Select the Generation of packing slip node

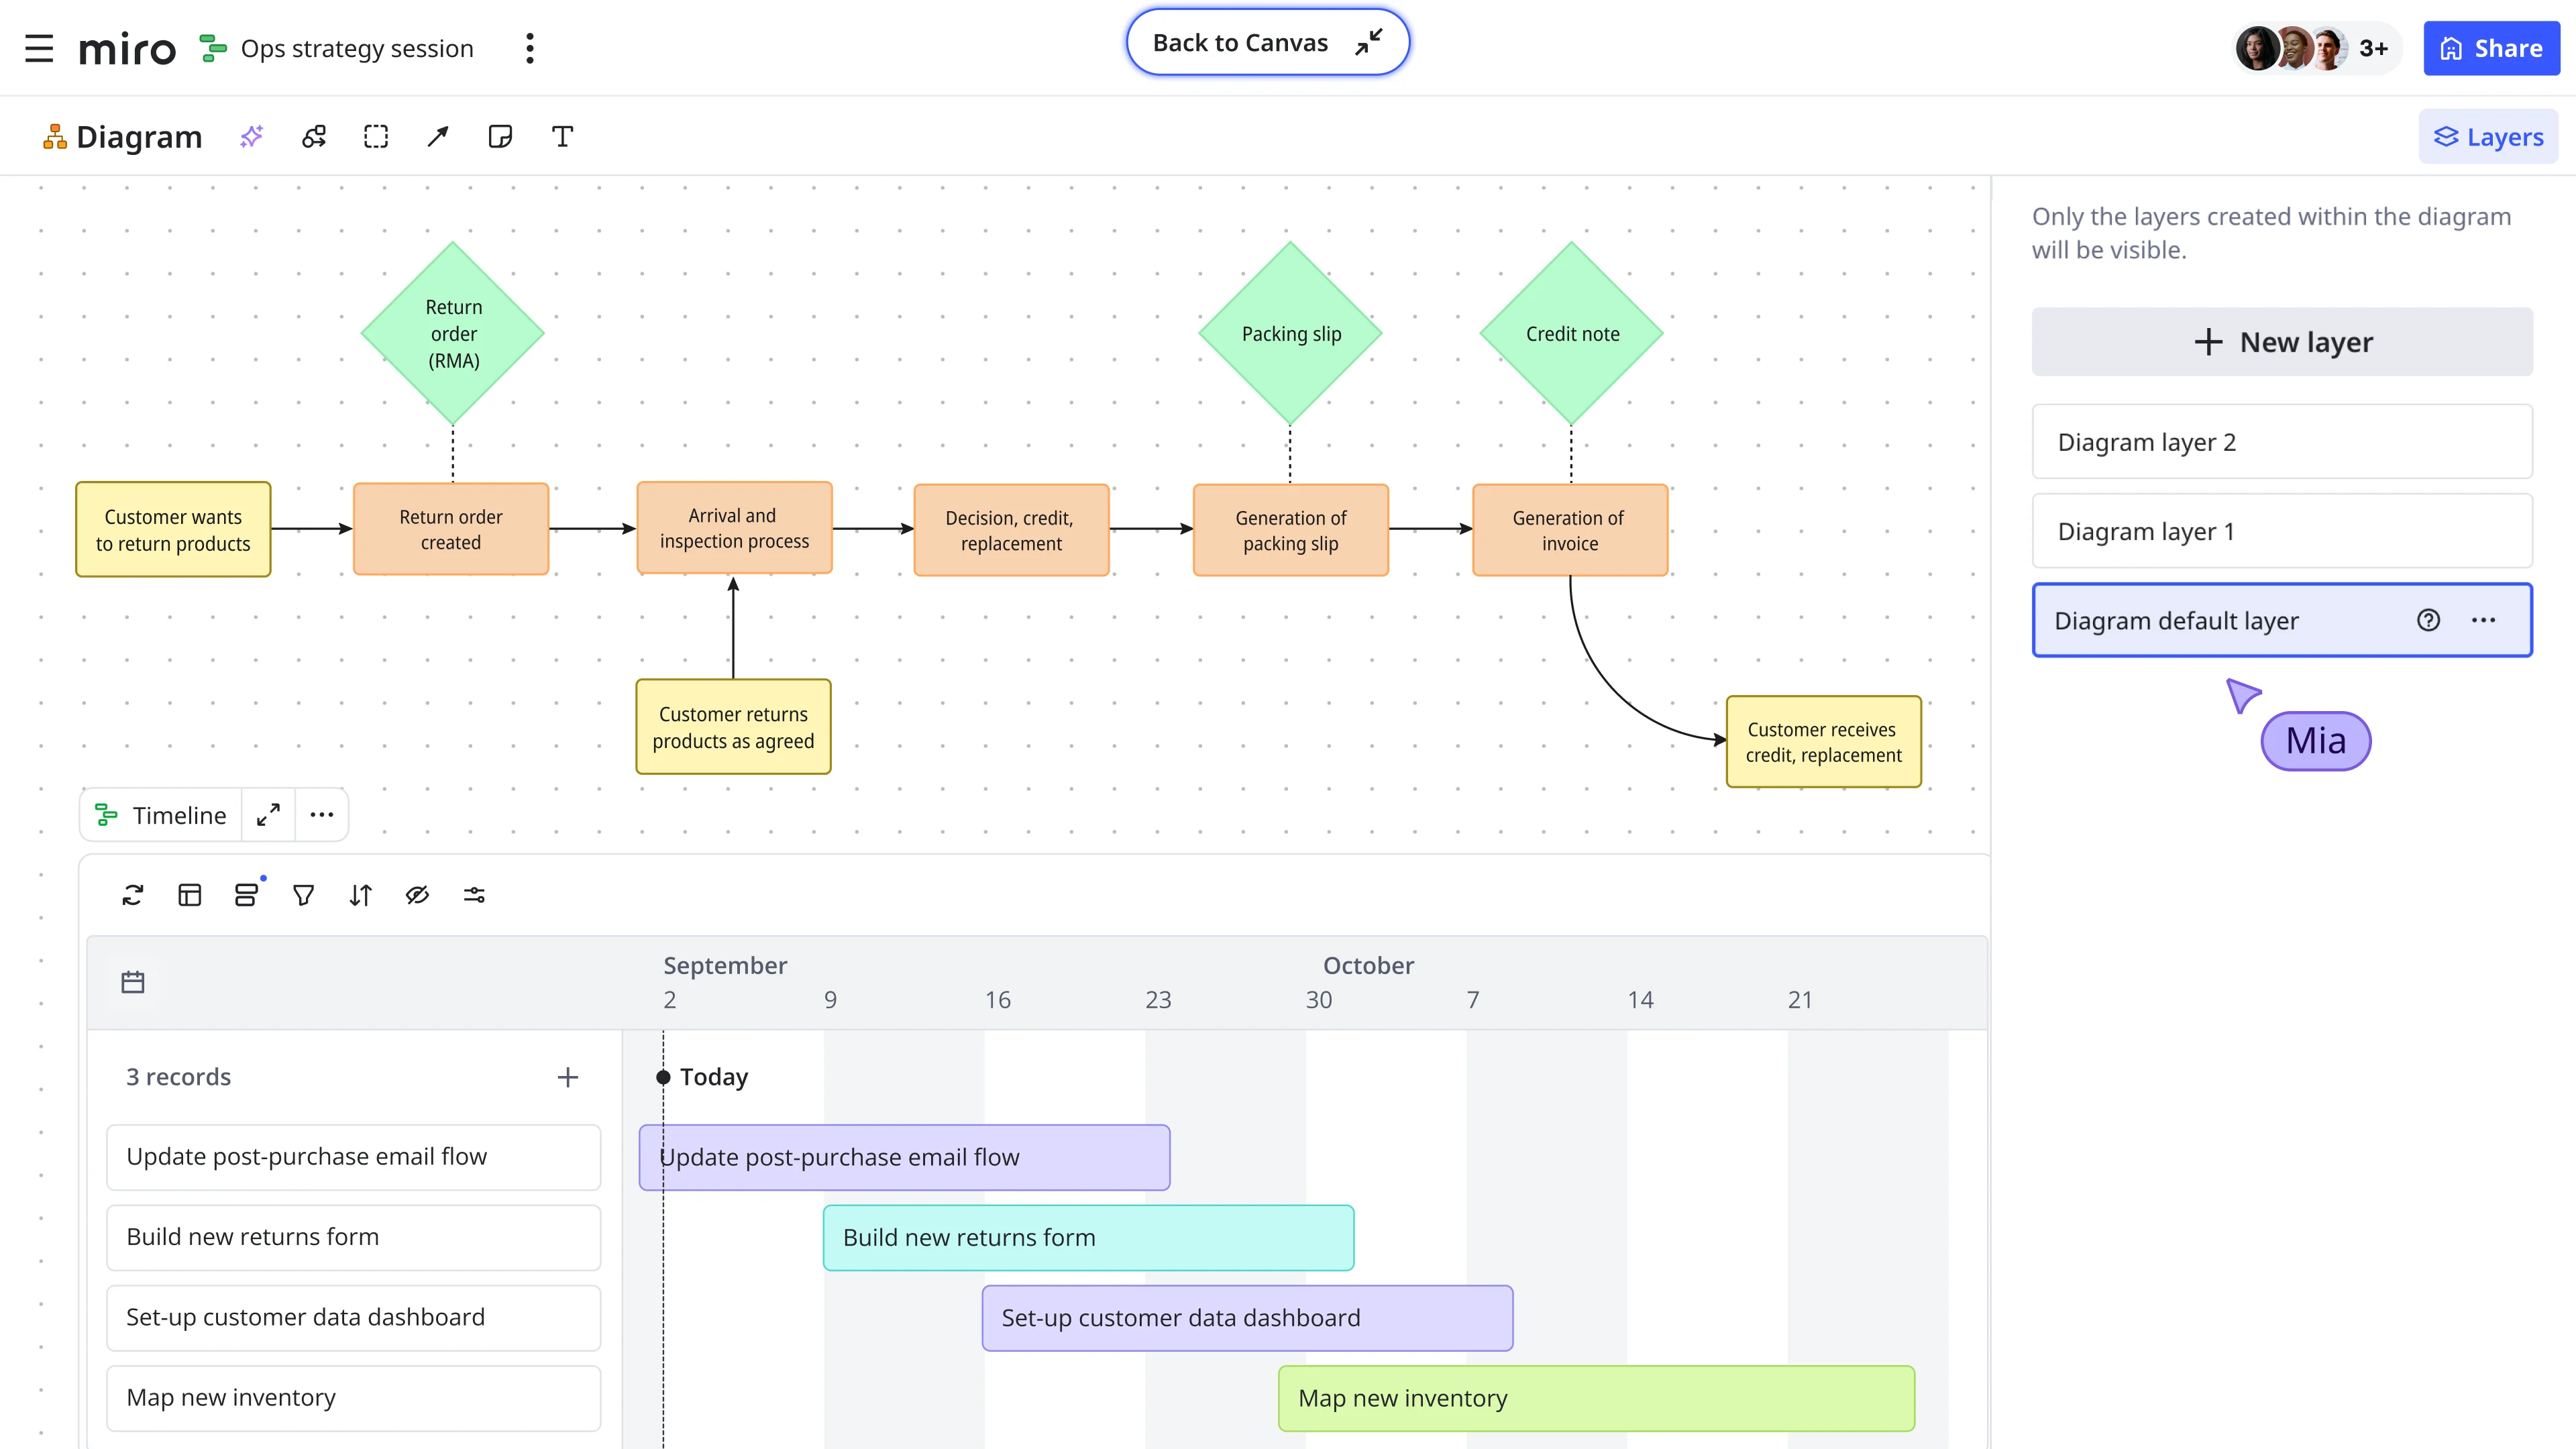pyautogui.click(x=1291, y=530)
